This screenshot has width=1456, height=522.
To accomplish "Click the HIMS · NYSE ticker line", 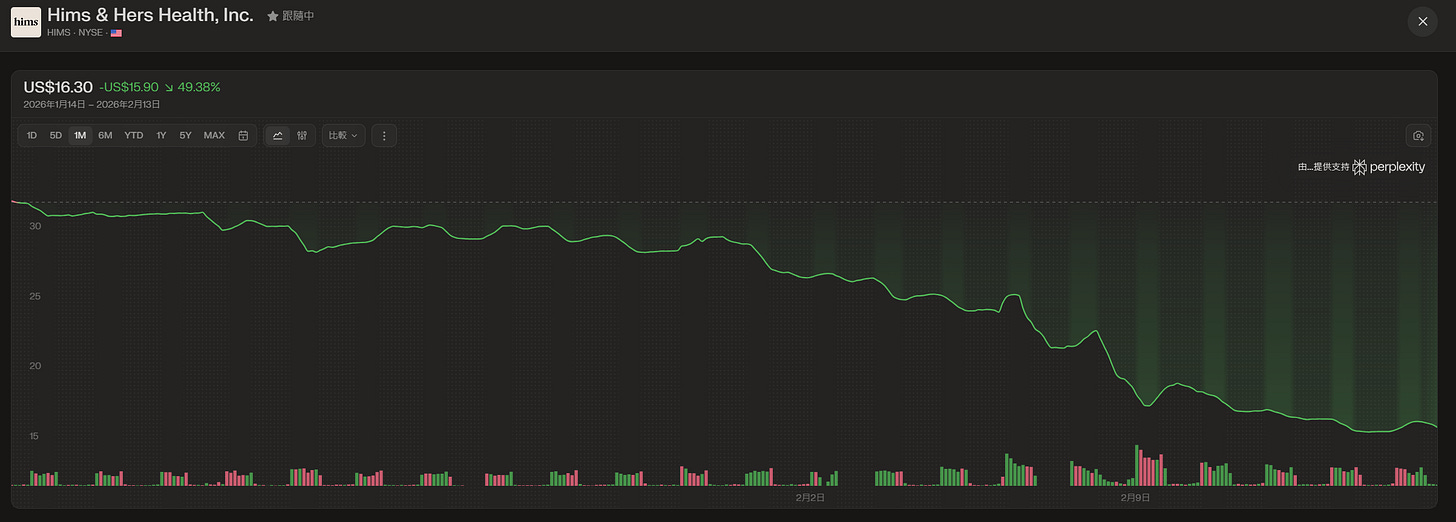I will [84, 33].
